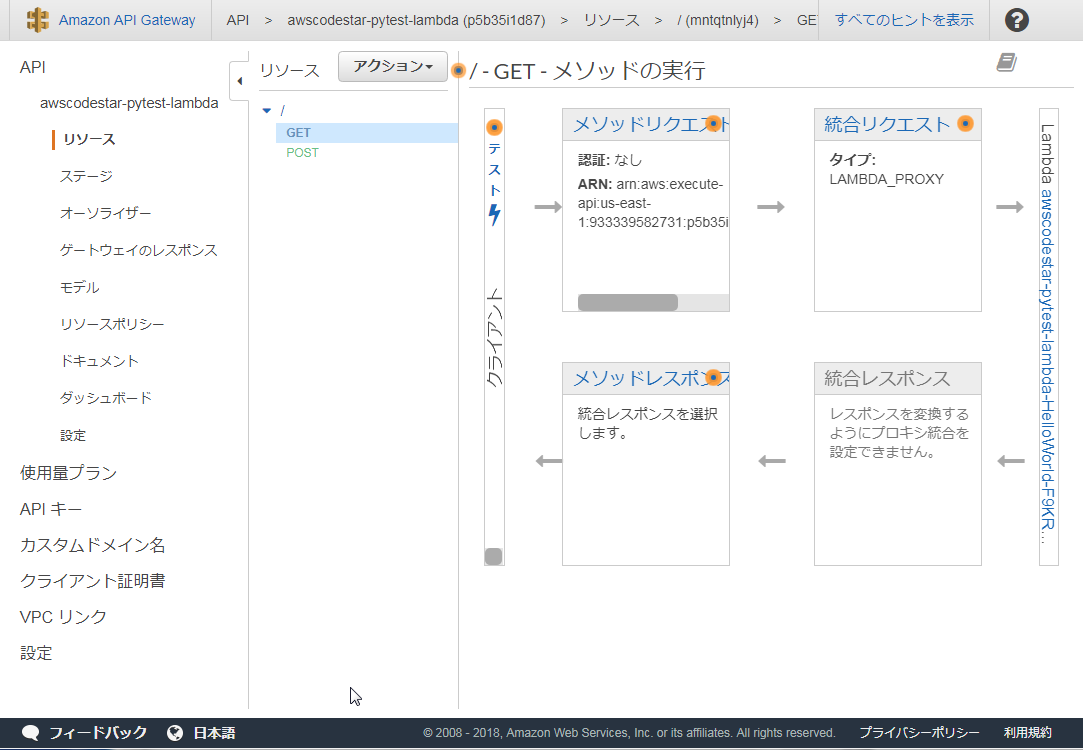
Task: Click the lightning bolt test icon
Action: click(493, 213)
